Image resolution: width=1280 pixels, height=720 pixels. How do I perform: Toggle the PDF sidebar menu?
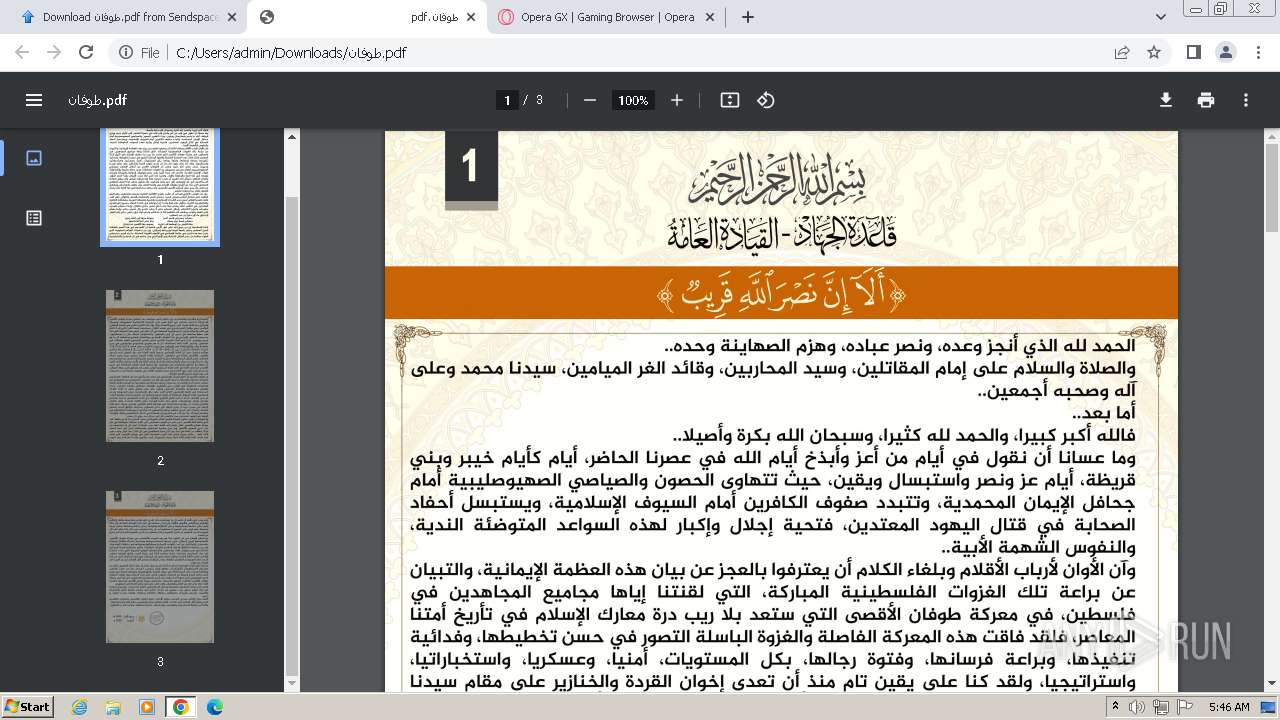click(x=34, y=100)
